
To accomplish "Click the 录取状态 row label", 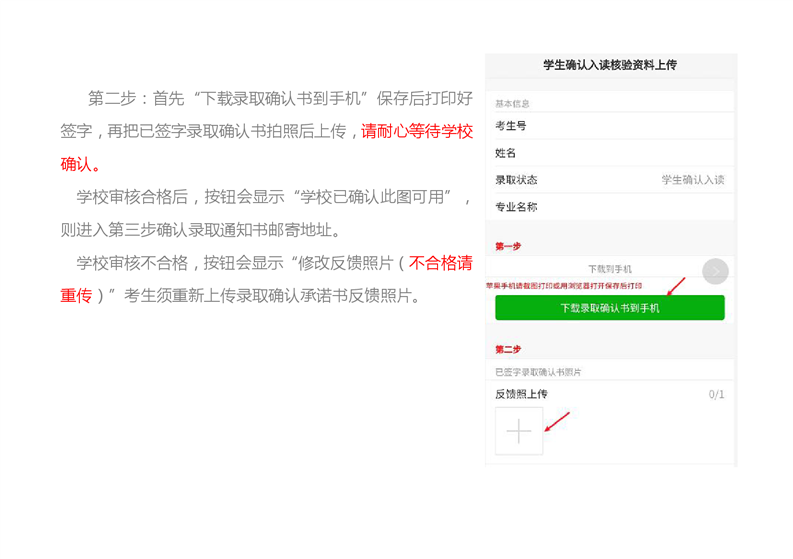I will [x=516, y=180].
